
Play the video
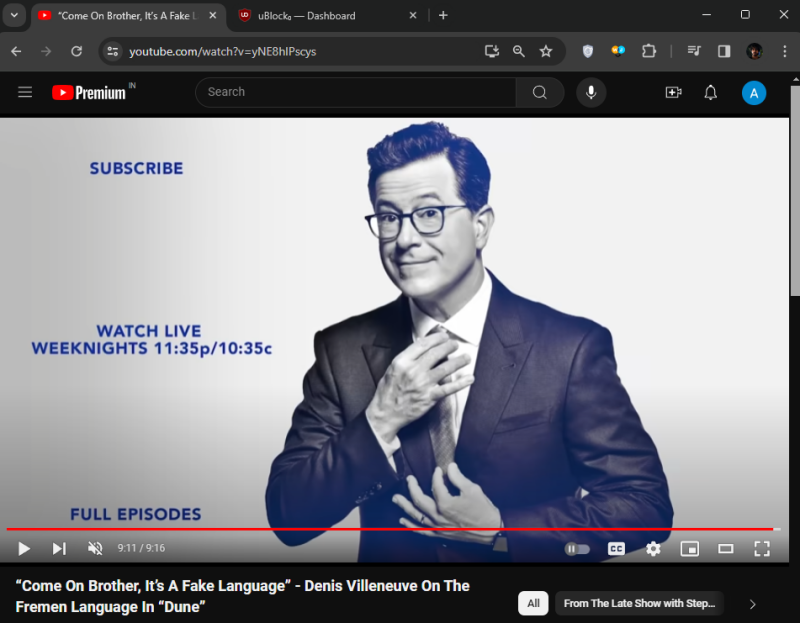23,549
